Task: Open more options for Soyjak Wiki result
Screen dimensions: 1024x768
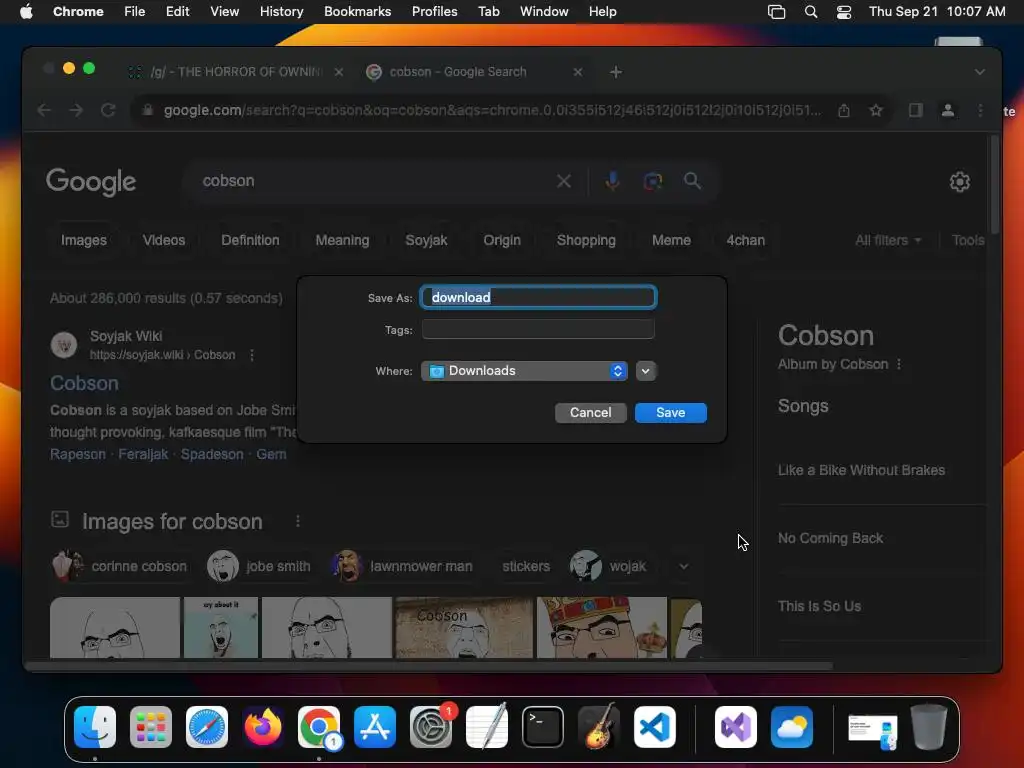Action: pyautogui.click(x=251, y=355)
